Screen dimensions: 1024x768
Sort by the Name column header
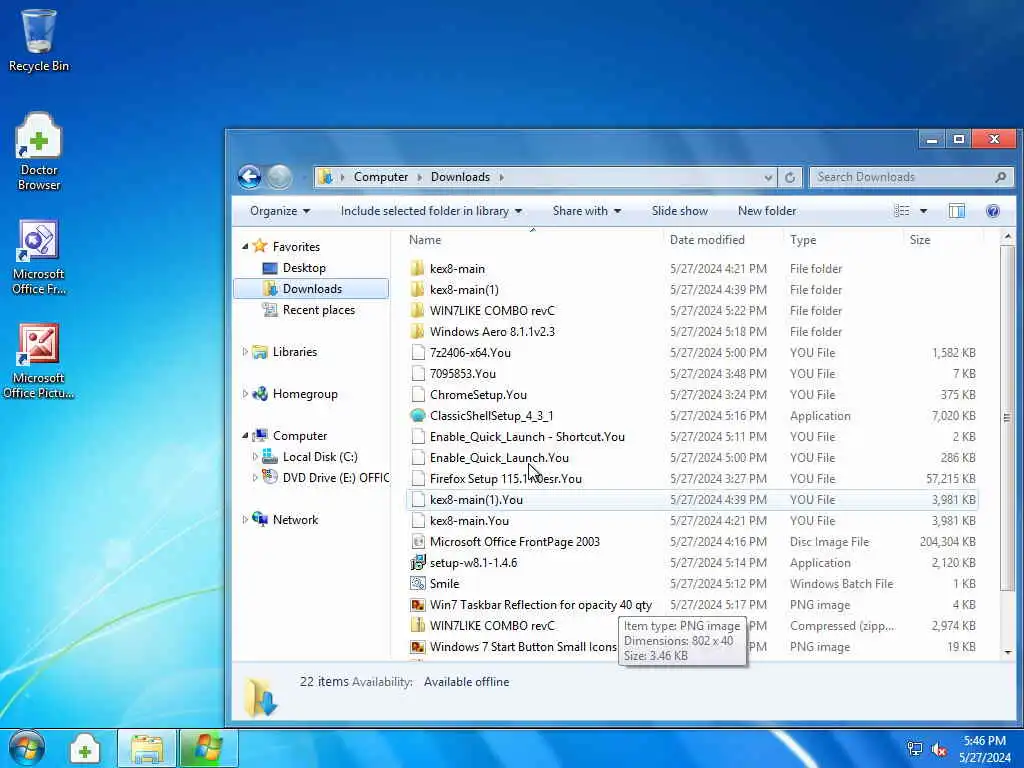(532, 240)
